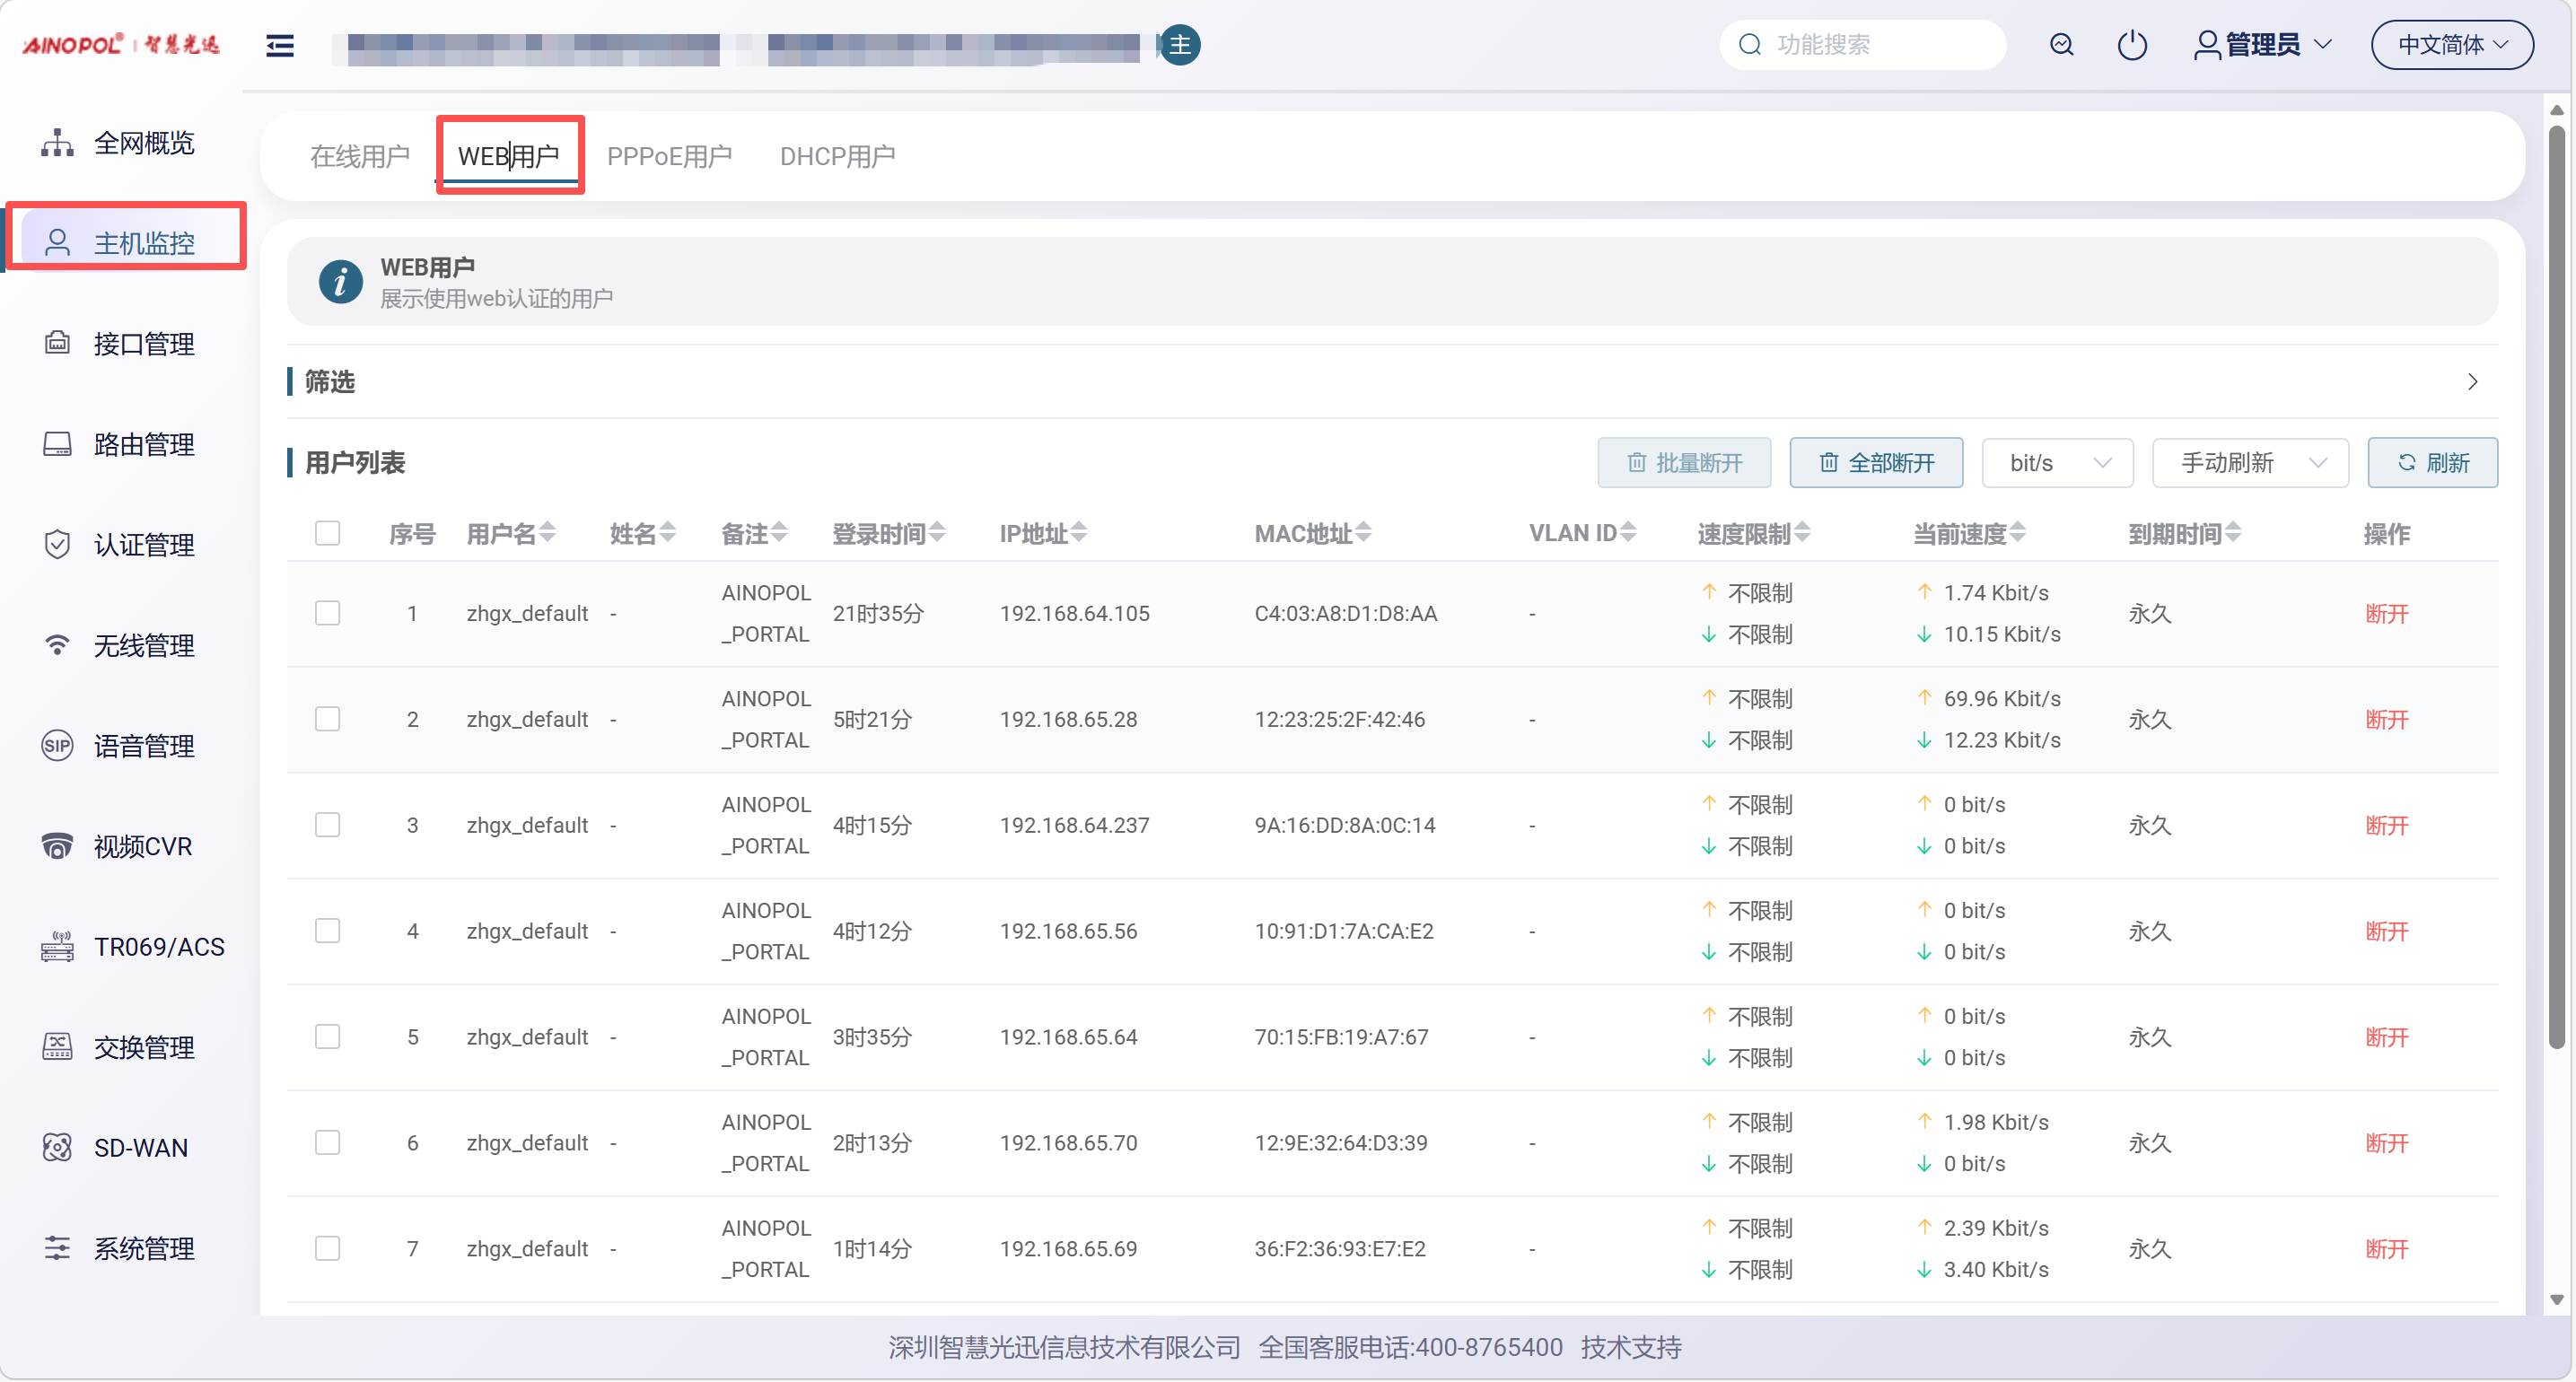Open 视频CVR camera icon
Image resolution: width=2576 pixels, height=1382 pixels.
[x=57, y=846]
